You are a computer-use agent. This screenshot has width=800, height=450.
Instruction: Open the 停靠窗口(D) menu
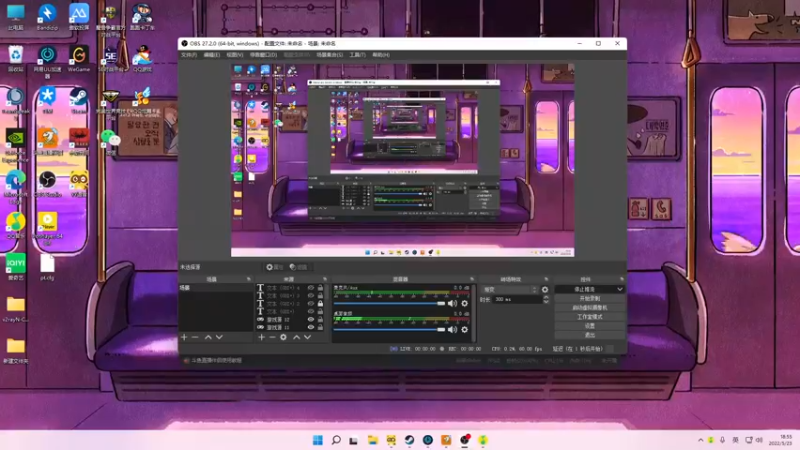[x=263, y=55]
